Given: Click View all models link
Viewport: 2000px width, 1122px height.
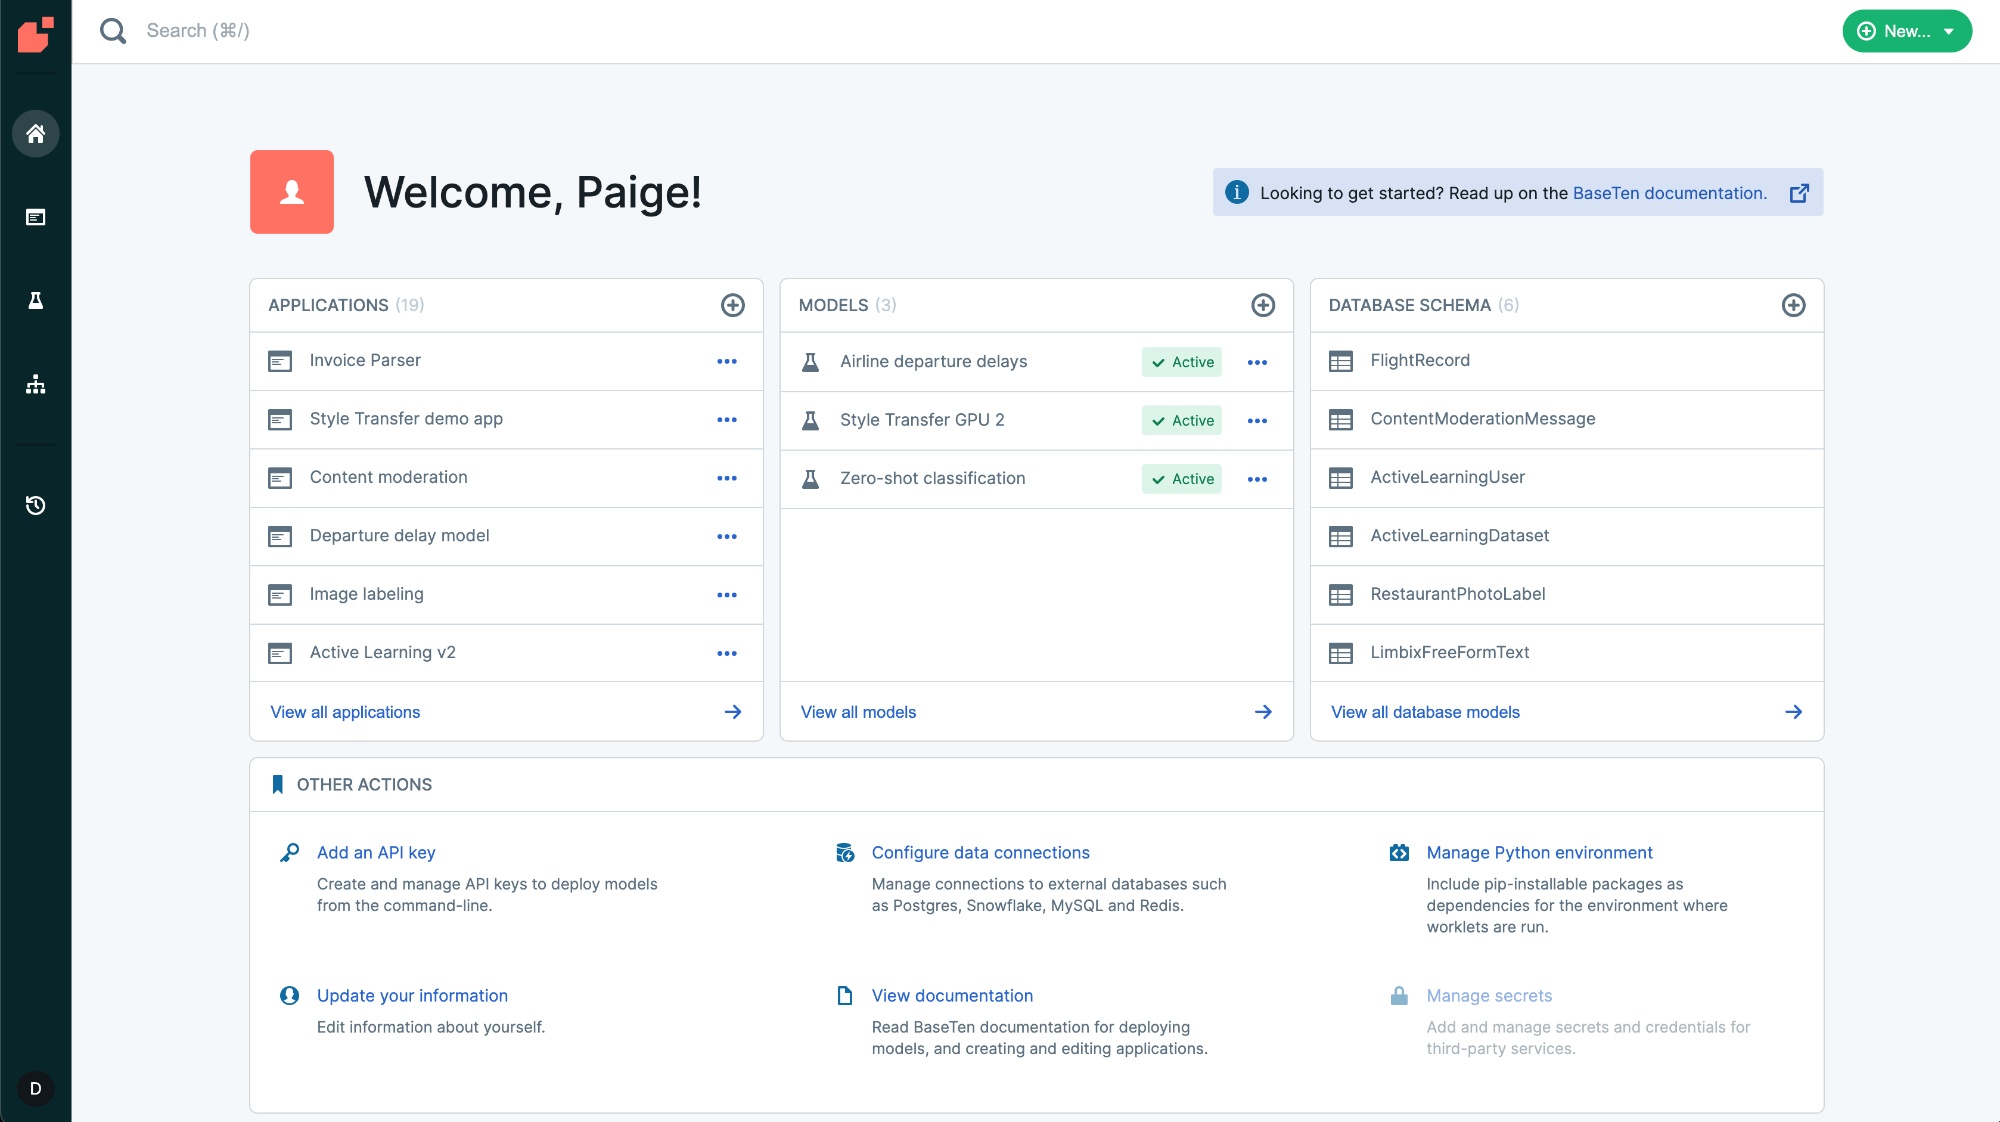Looking at the screenshot, I should click(x=858, y=712).
